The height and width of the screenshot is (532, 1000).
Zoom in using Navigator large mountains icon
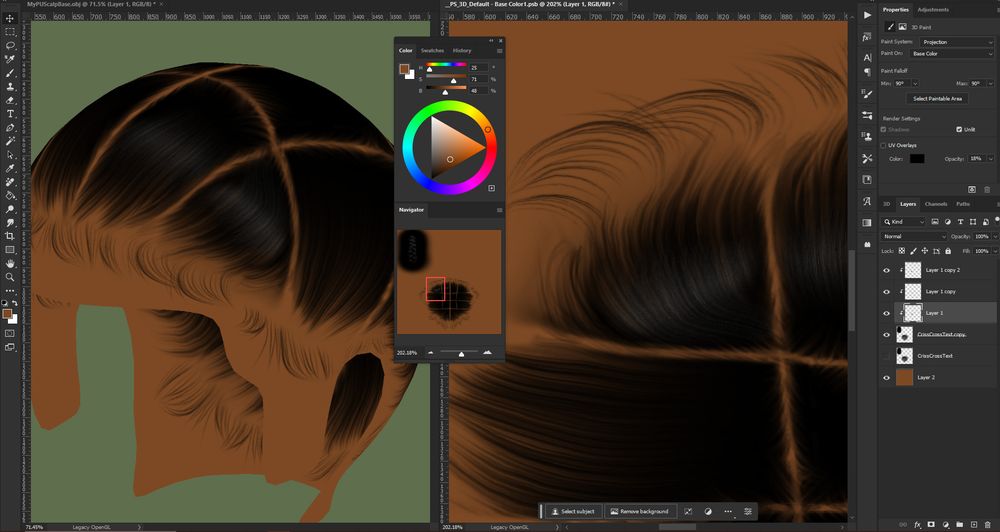point(488,352)
